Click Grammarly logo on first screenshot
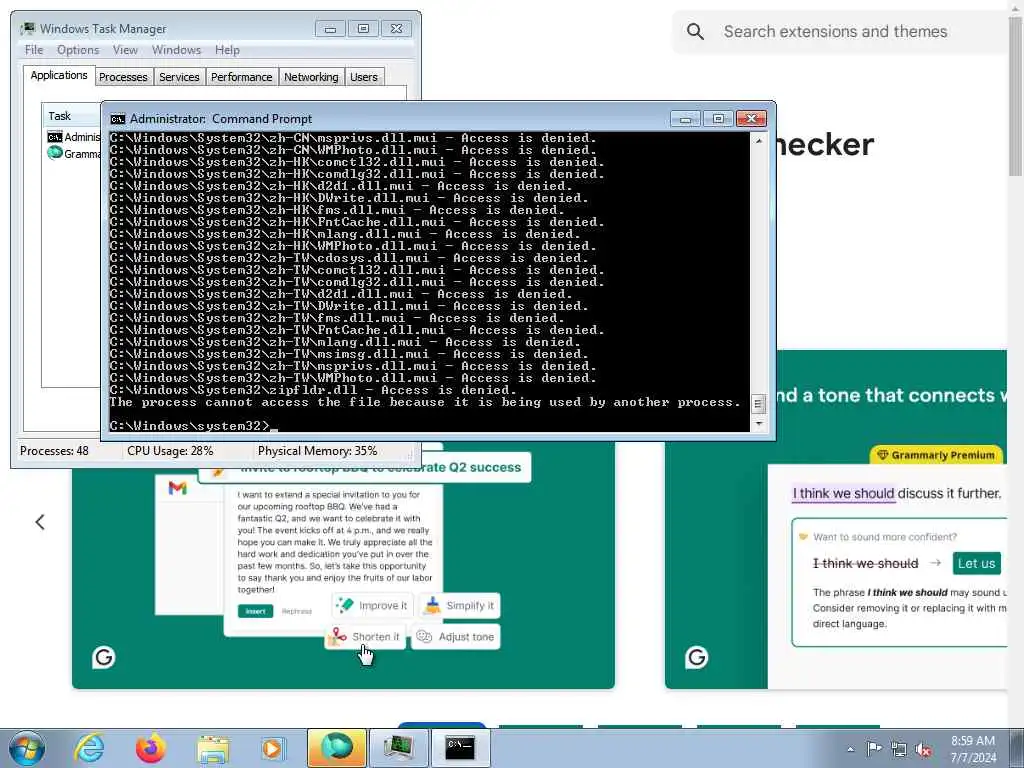The width and height of the screenshot is (1024, 768). 103,657
